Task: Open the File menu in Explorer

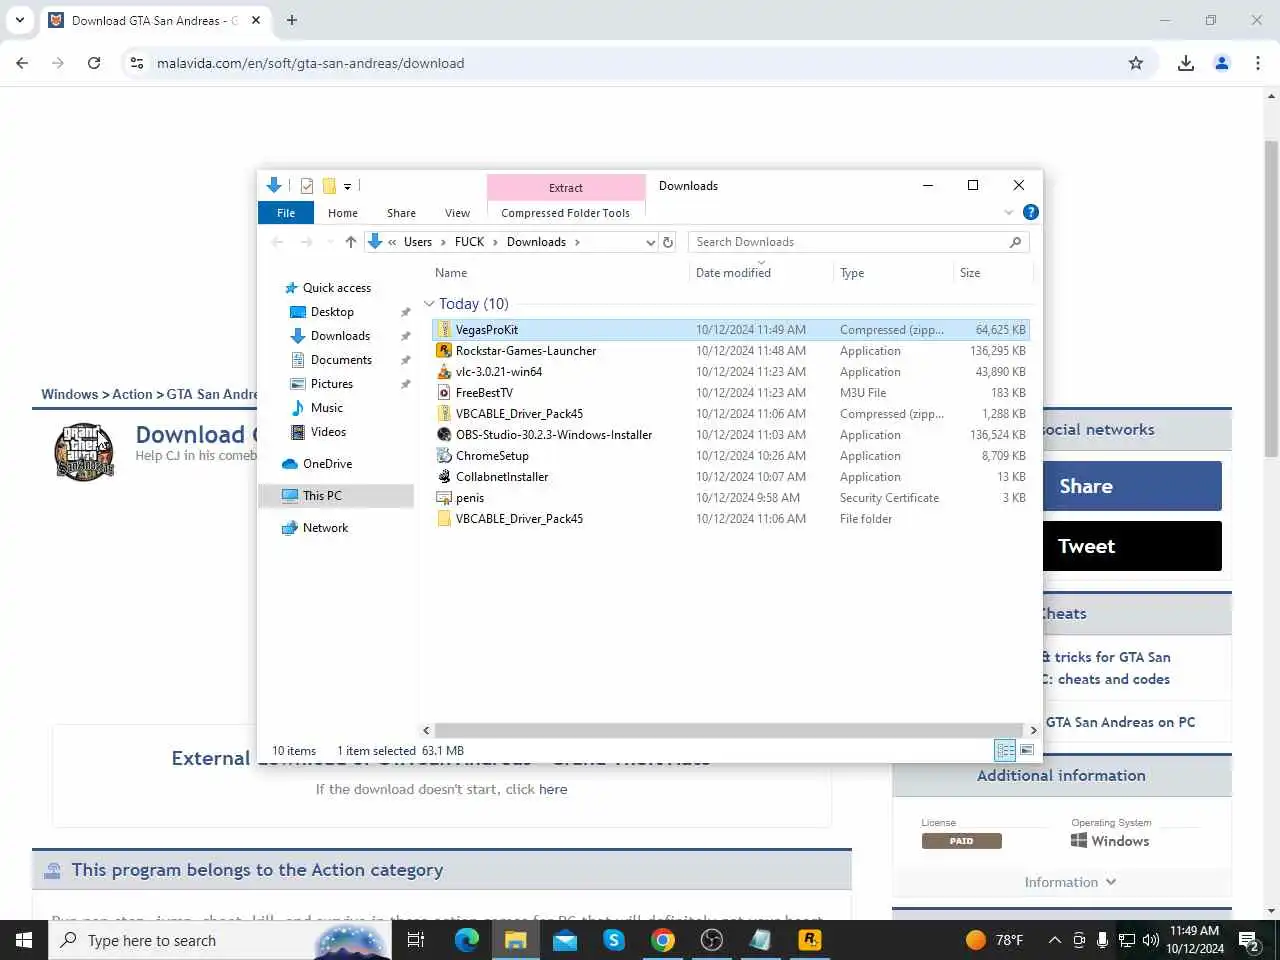Action: pyautogui.click(x=286, y=213)
